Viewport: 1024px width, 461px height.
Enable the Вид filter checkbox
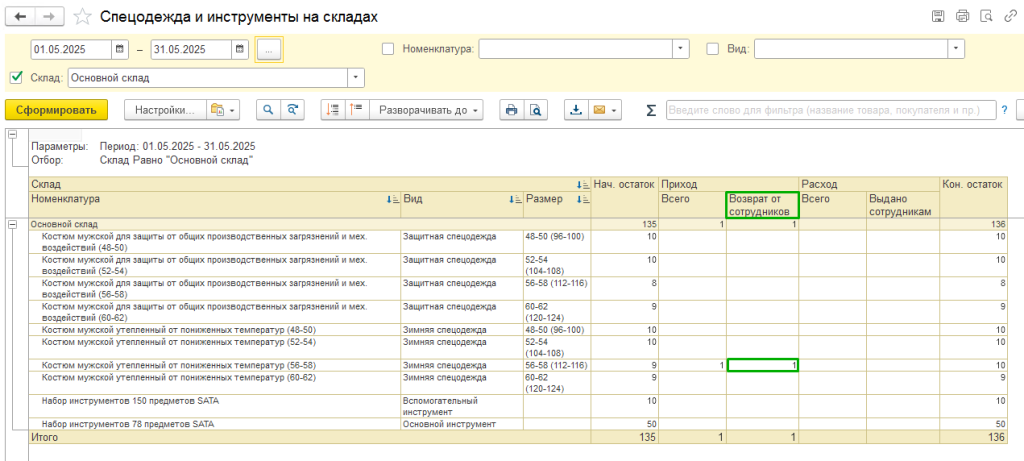coord(713,48)
